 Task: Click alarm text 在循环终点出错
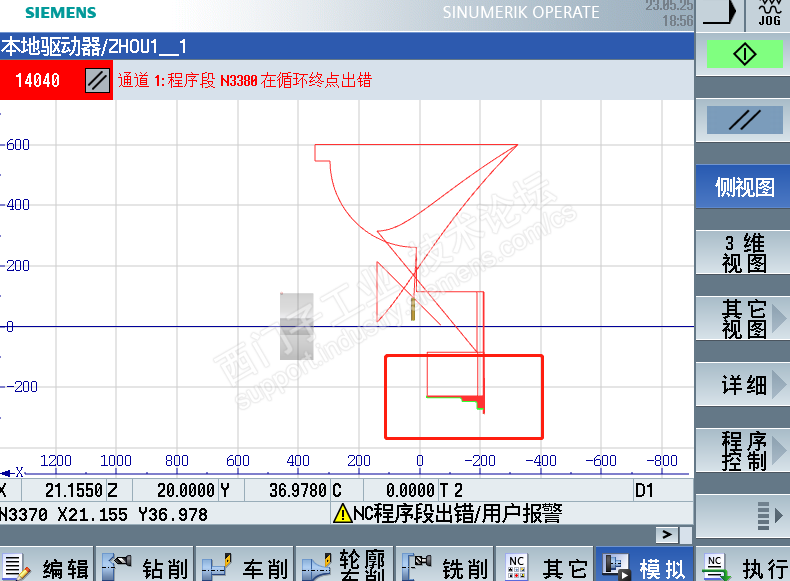pos(316,80)
